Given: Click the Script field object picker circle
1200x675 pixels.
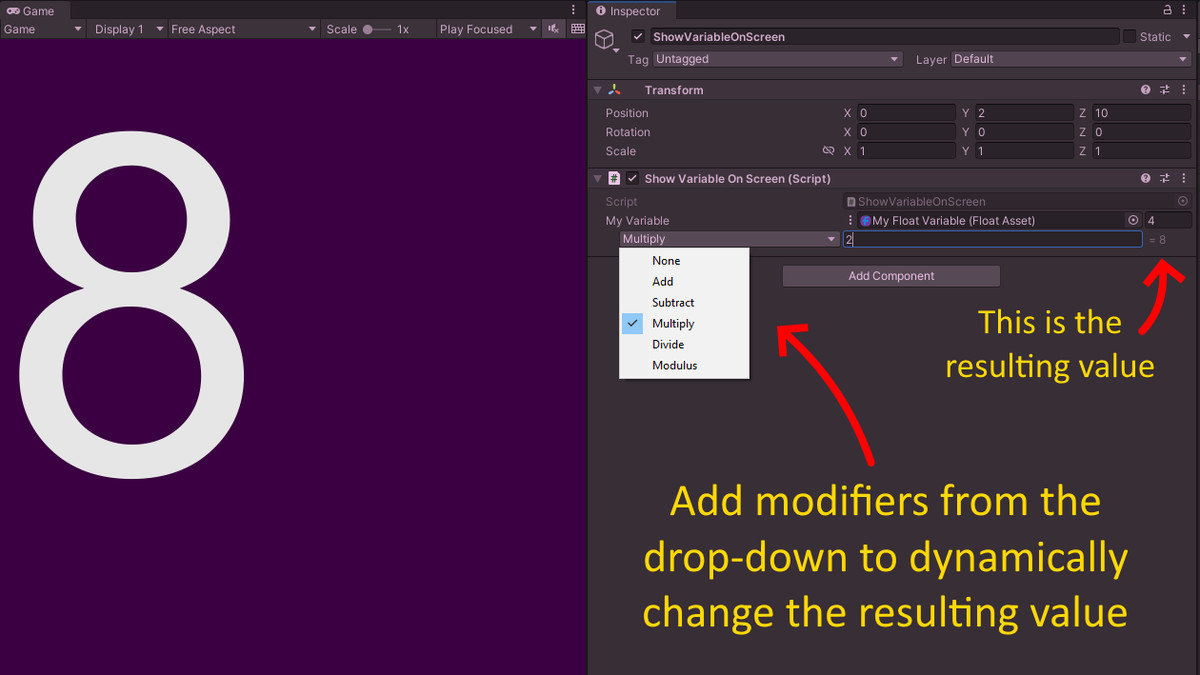Looking at the screenshot, I should (x=1183, y=201).
